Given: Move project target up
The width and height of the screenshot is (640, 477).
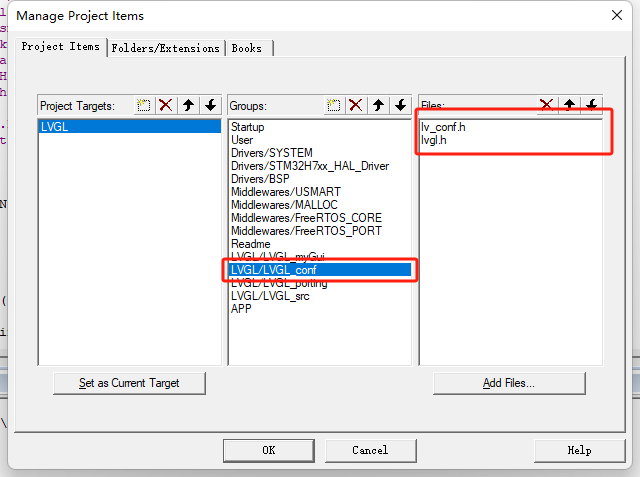Looking at the screenshot, I should [x=188, y=105].
